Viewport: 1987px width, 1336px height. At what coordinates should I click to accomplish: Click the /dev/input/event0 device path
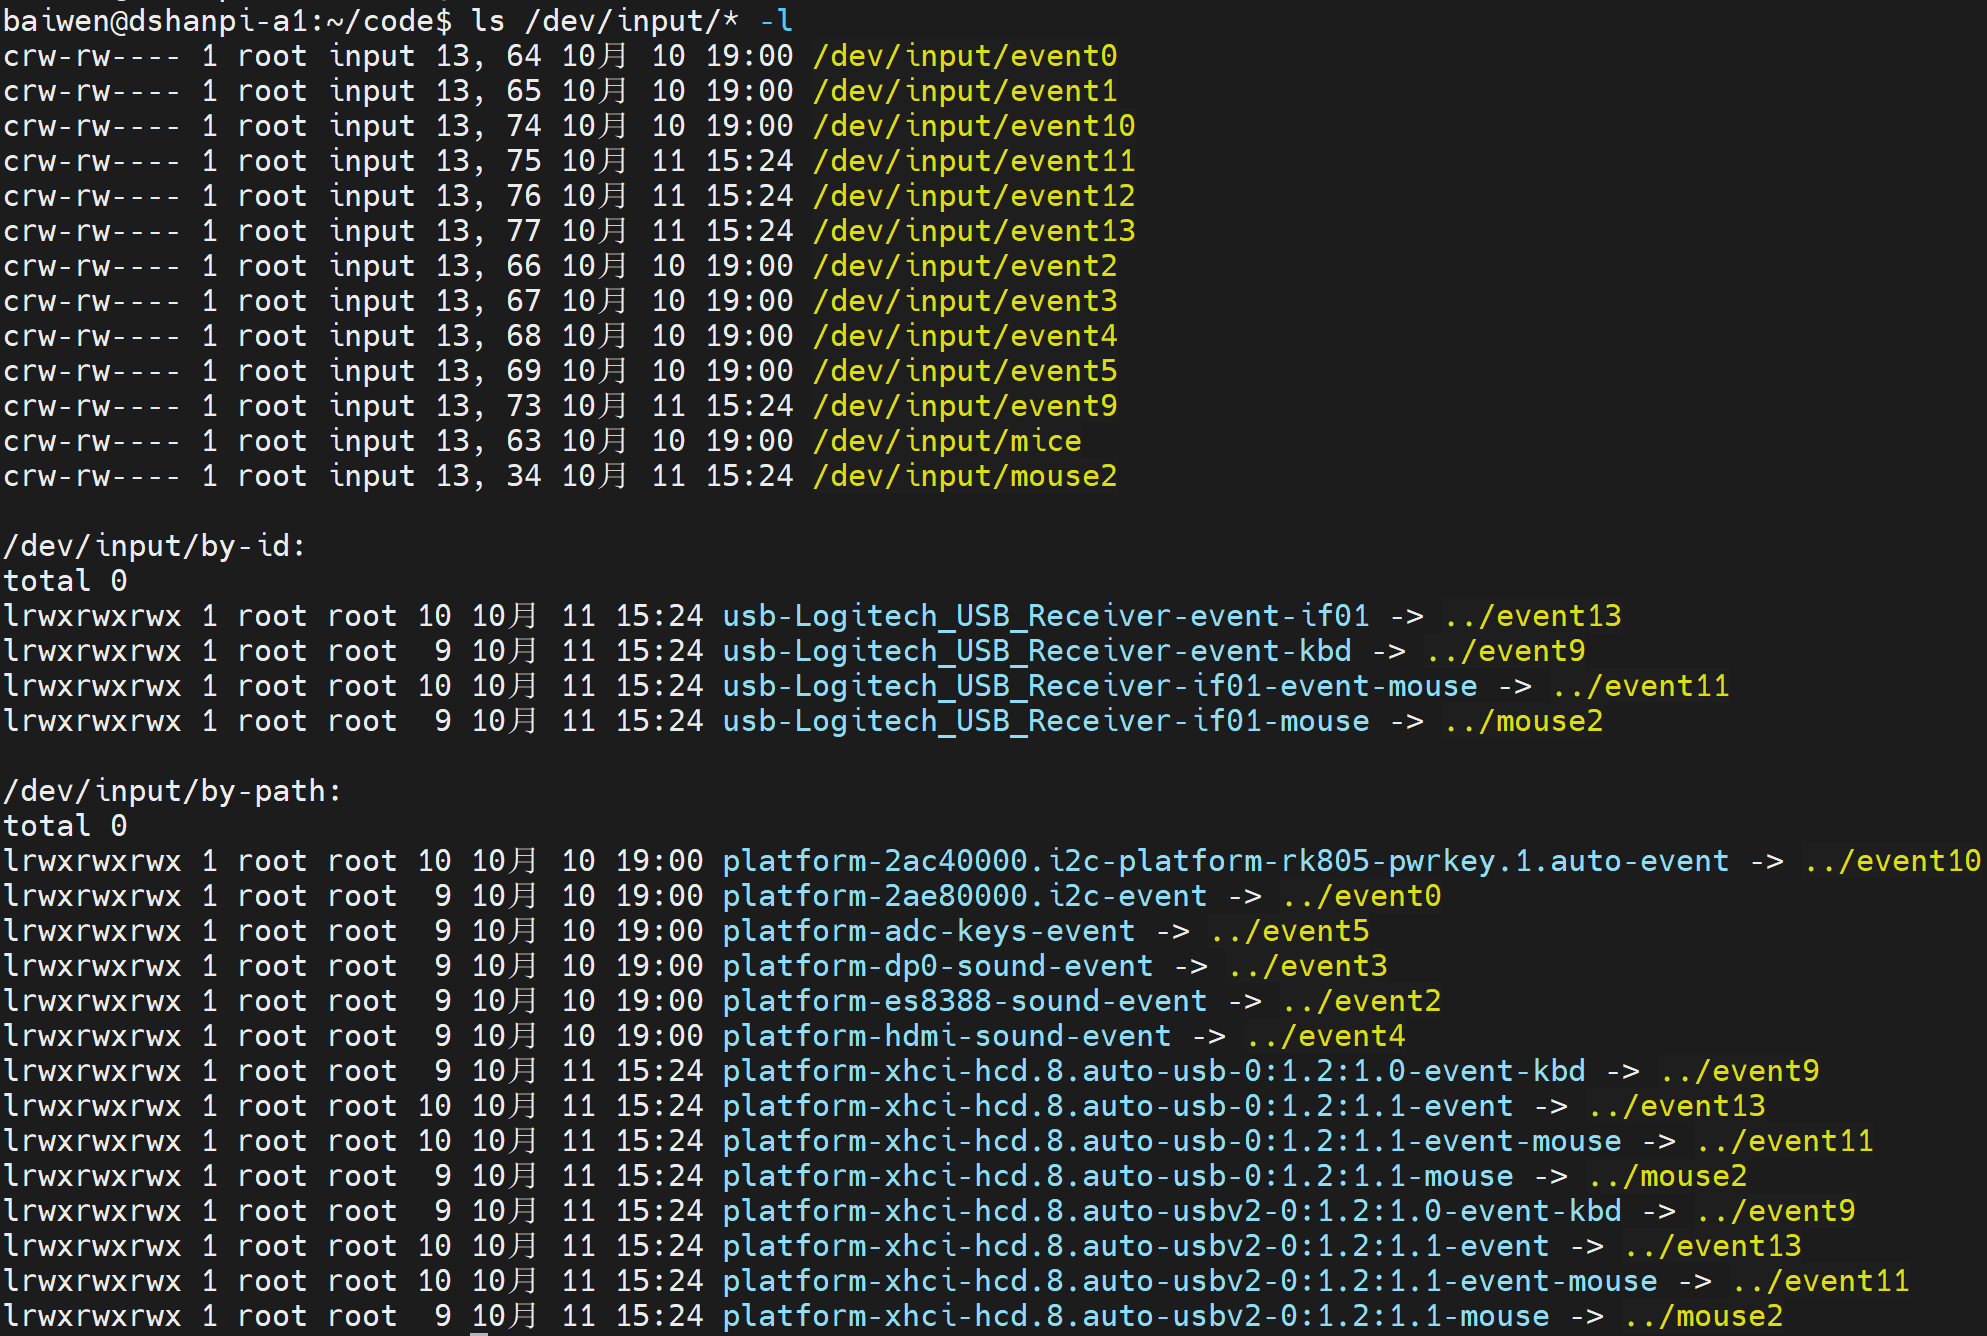(x=964, y=56)
